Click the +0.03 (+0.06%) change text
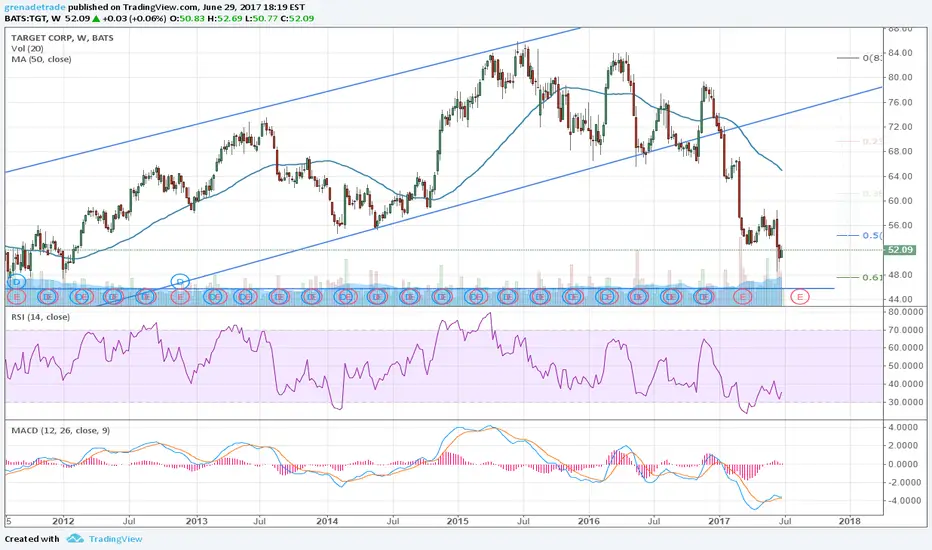Screen dimensions: 932x550 tap(134, 18)
